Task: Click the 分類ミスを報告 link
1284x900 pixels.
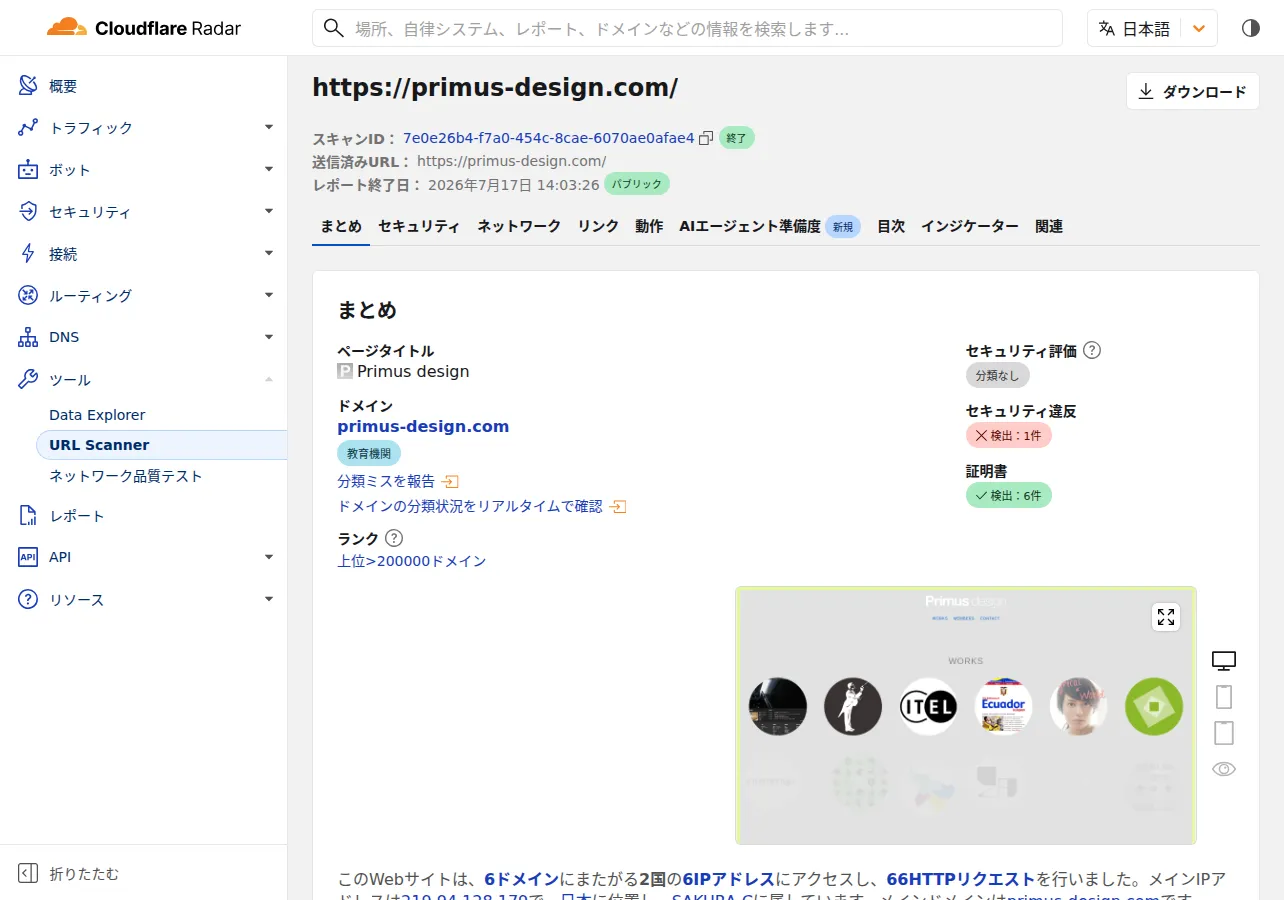Action: 398,481
